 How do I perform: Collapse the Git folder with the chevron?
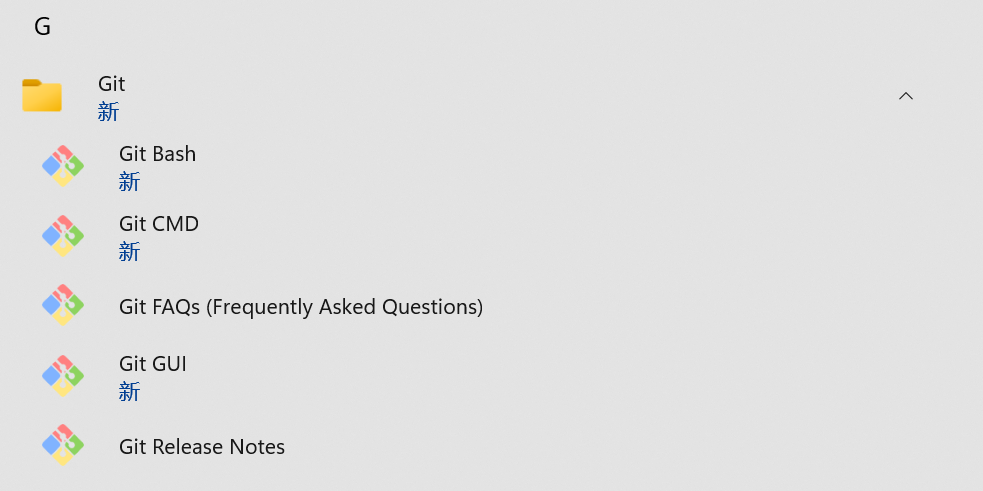(906, 96)
